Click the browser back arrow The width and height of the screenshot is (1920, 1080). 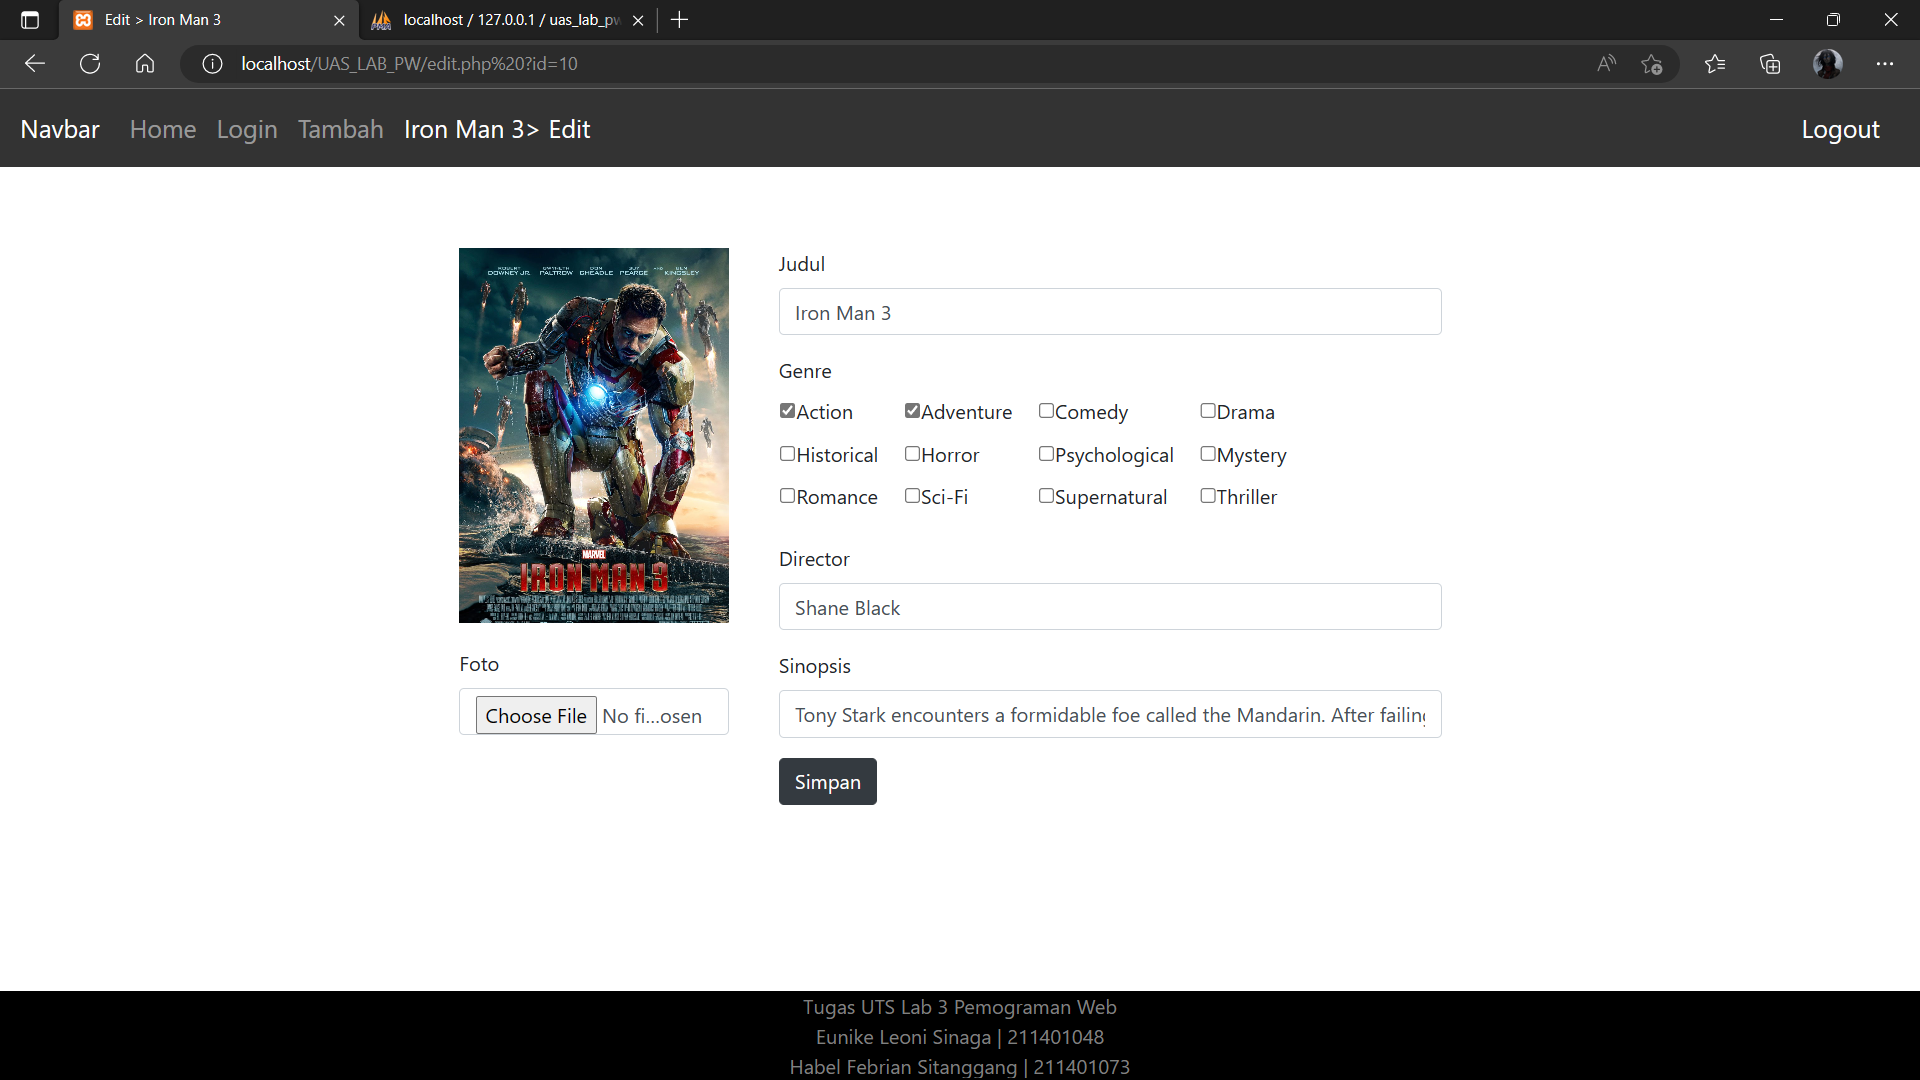click(x=35, y=64)
